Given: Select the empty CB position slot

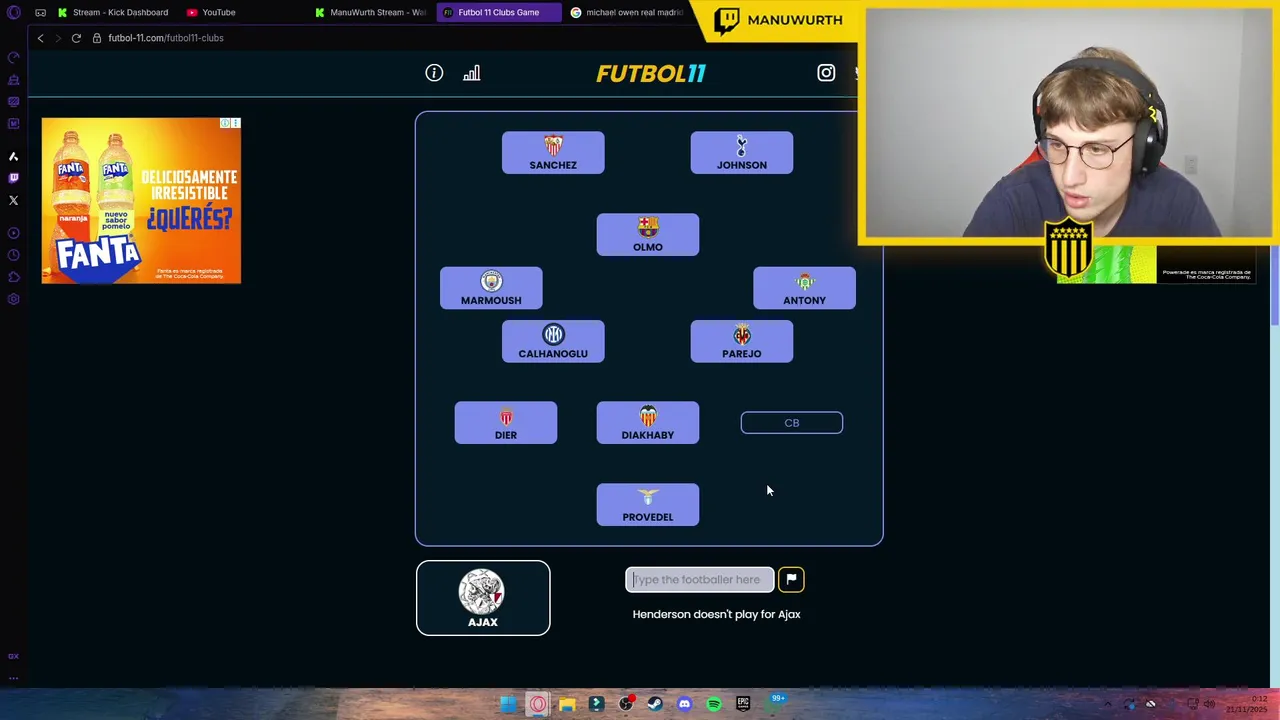Looking at the screenshot, I should pyautogui.click(x=792, y=423).
